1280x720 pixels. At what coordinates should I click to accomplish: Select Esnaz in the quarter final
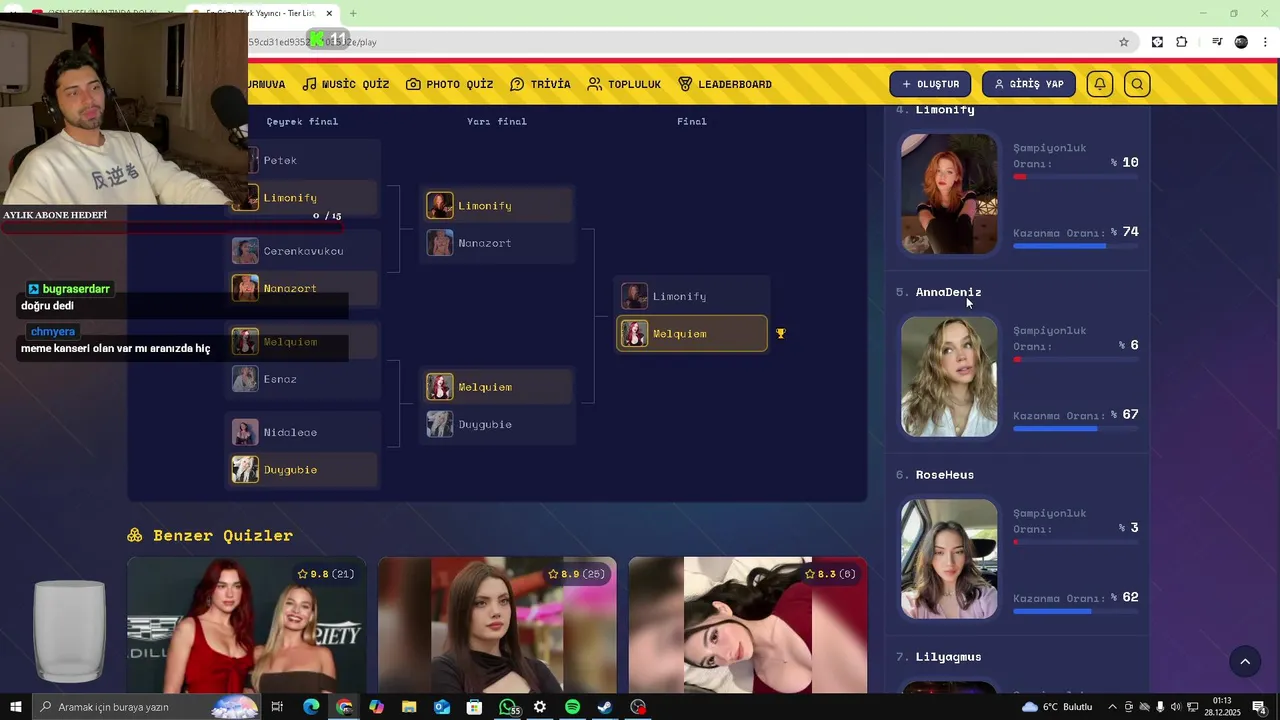click(305, 379)
